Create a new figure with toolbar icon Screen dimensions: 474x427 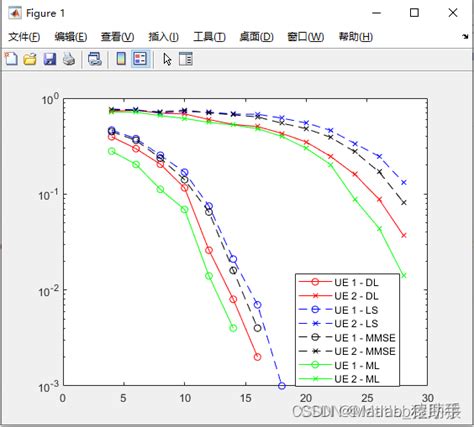point(11,59)
